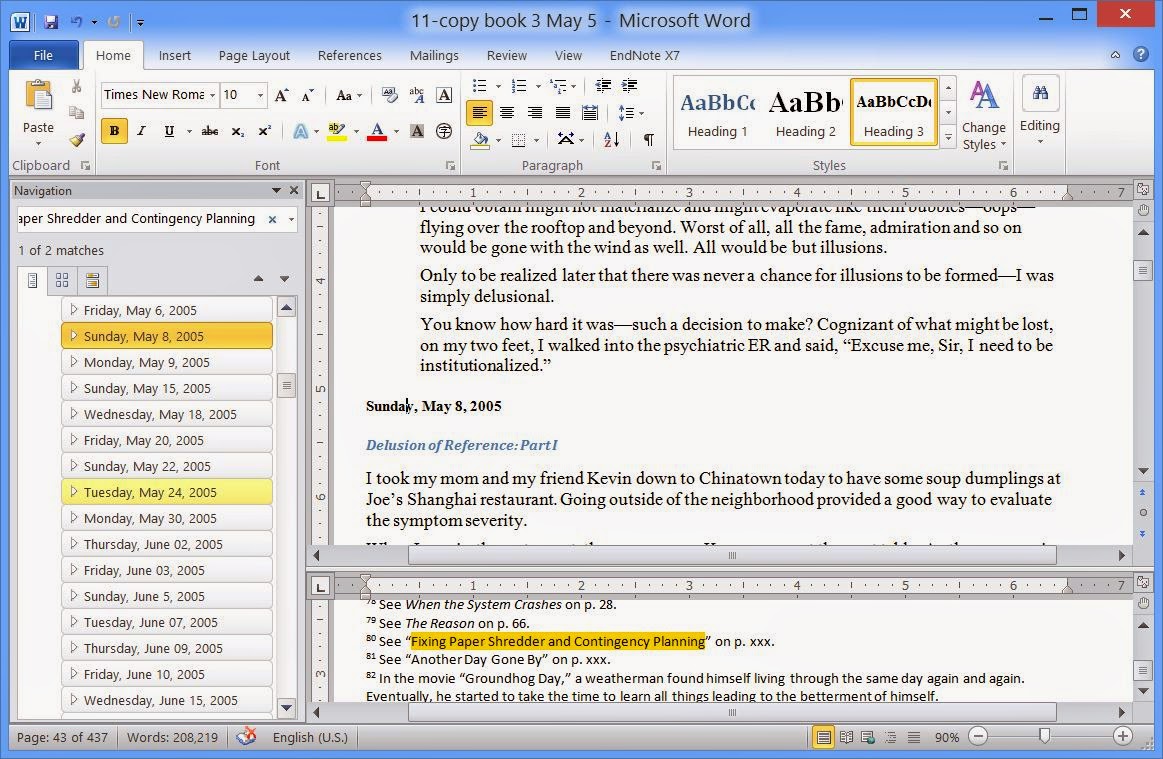The image size is (1163, 759).
Task: Toggle Bold formatting button
Action: click(x=114, y=131)
